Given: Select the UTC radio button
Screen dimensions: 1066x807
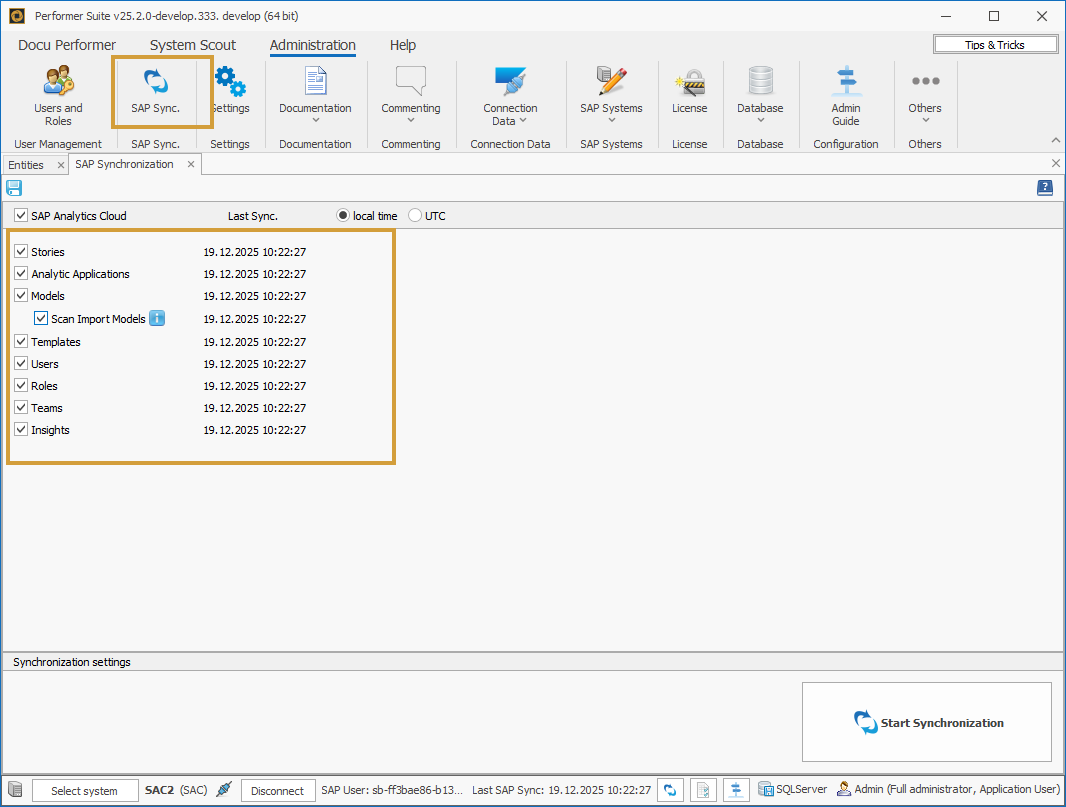Looking at the screenshot, I should tap(415, 216).
